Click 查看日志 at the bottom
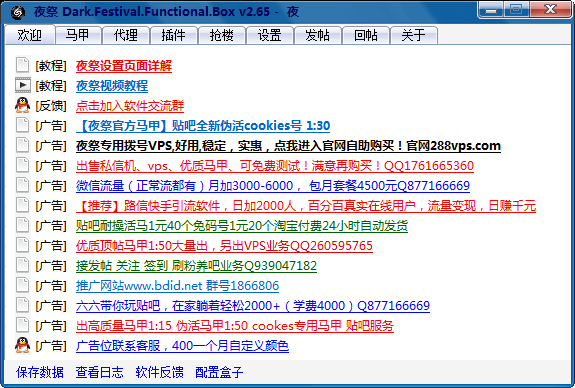The image size is (575, 388). 99,372
